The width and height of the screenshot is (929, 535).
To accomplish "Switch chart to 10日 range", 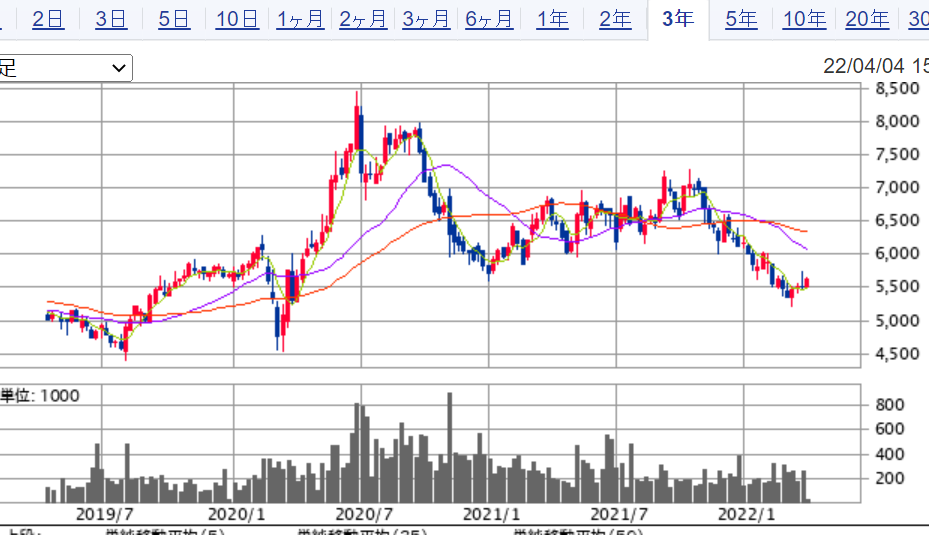I will (237, 20).
